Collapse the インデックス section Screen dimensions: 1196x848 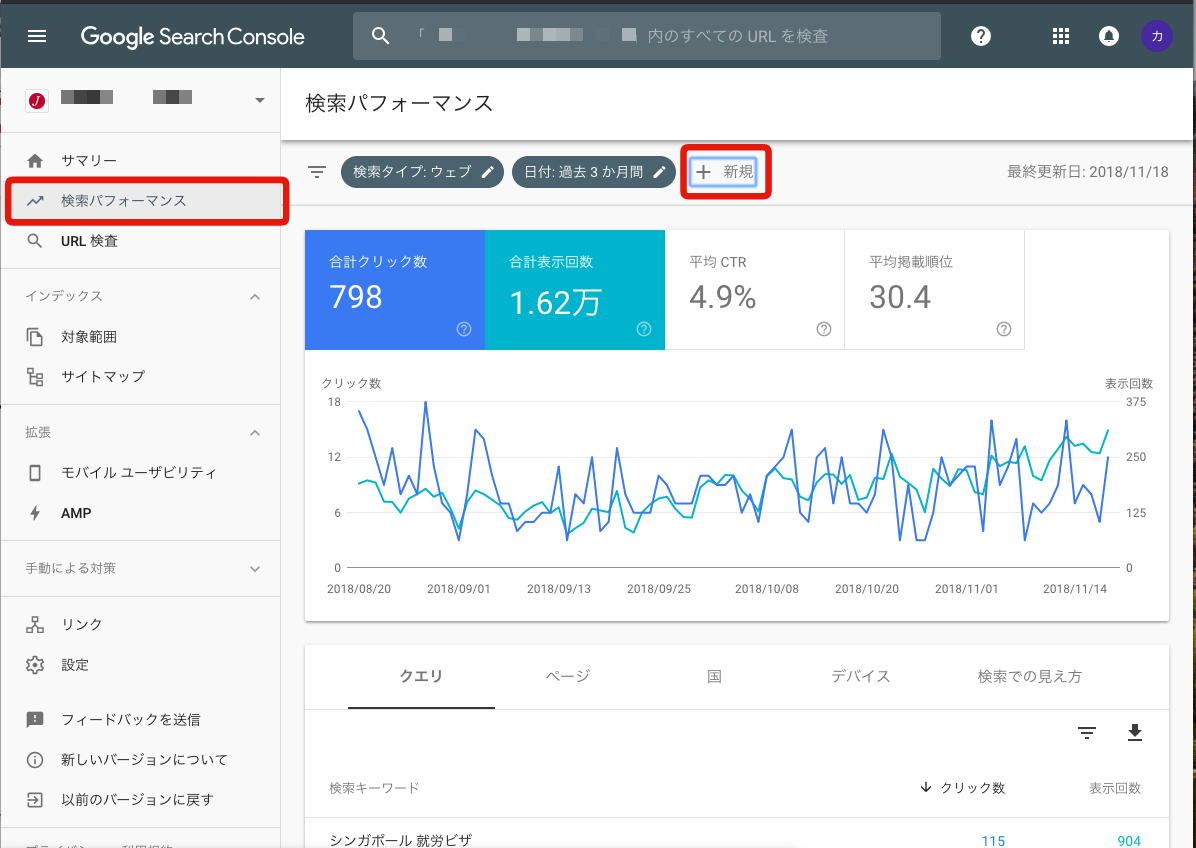[x=255, y=297]
